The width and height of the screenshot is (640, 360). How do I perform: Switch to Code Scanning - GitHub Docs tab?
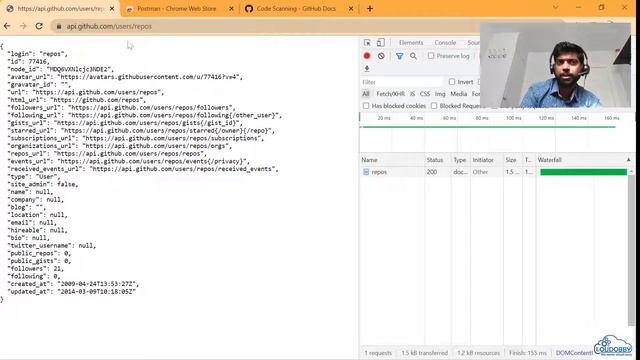click(x=296, y=9)
